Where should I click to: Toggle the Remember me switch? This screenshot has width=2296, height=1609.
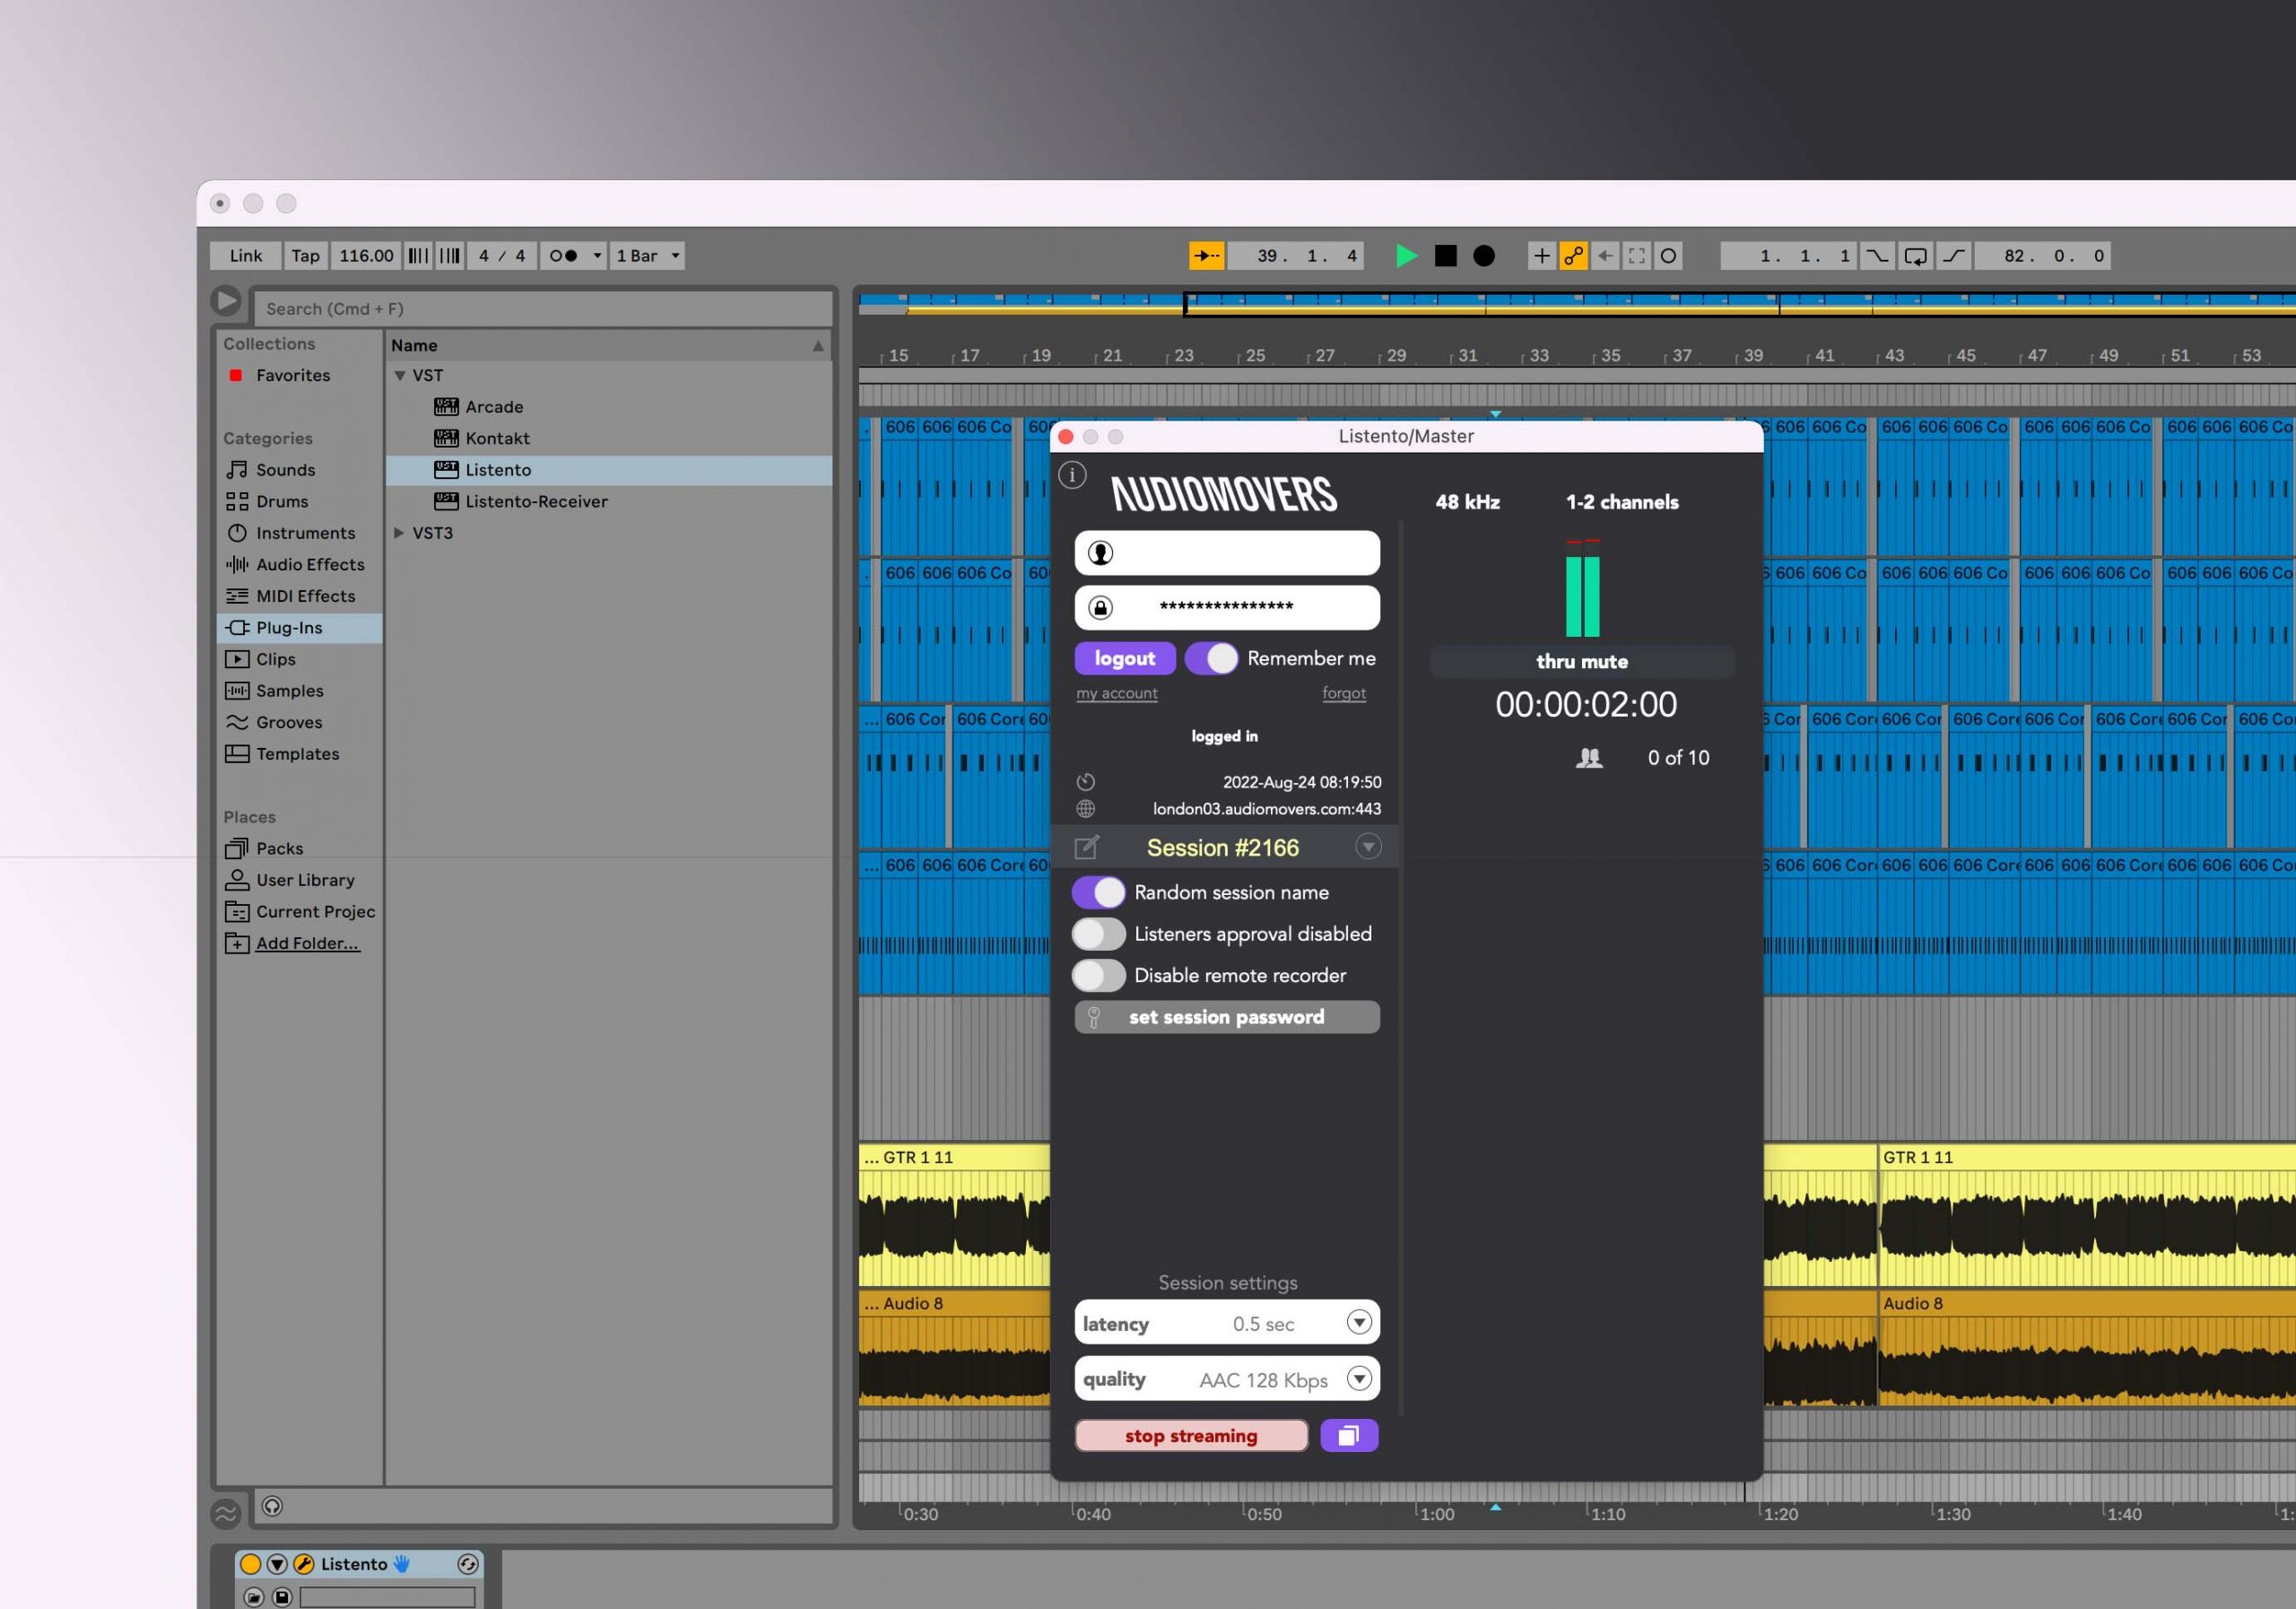(1212, 658)
